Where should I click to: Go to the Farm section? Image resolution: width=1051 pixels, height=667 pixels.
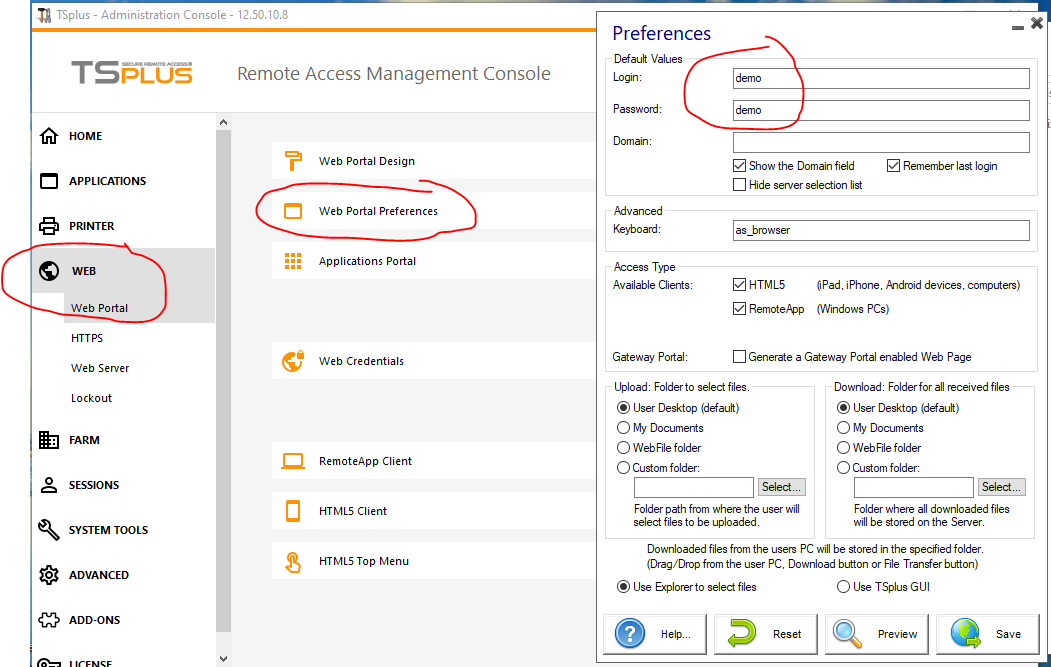point(84,440)
